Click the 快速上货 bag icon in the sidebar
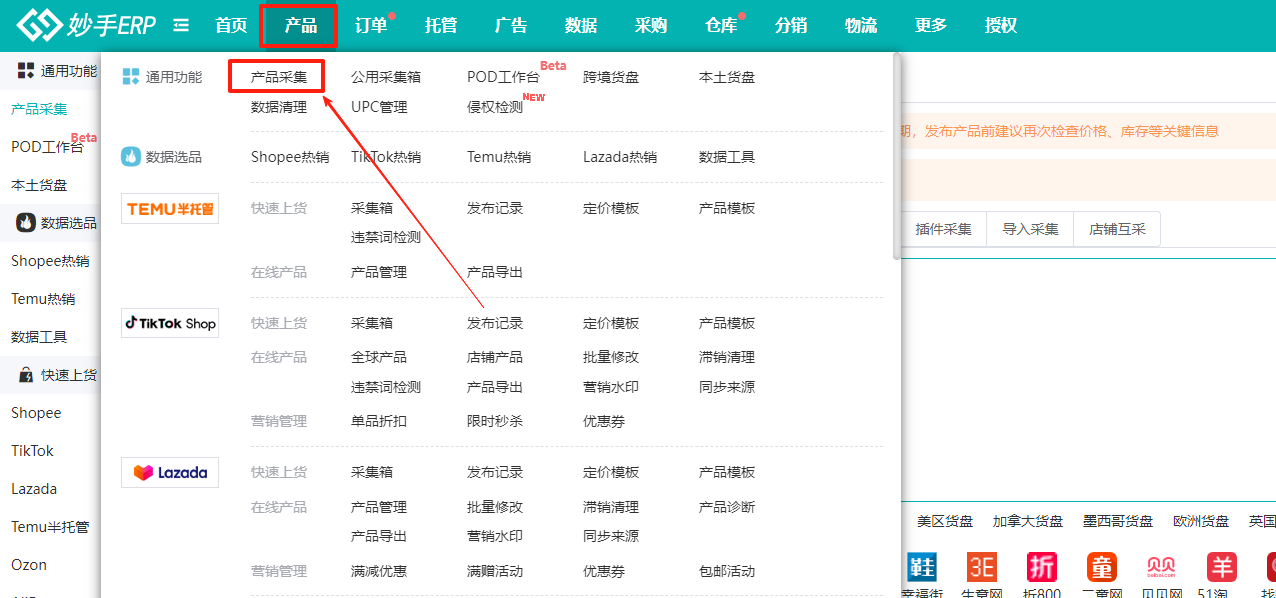 [26, 375]
